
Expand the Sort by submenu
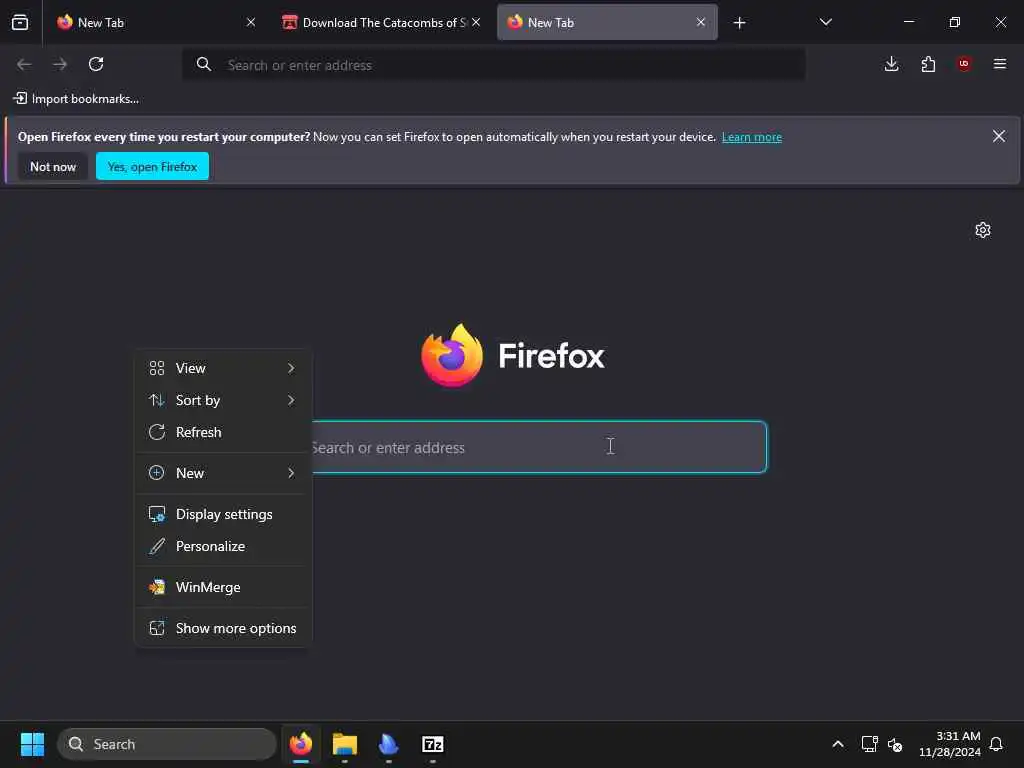pyautogui.click(x=223, y=400)
